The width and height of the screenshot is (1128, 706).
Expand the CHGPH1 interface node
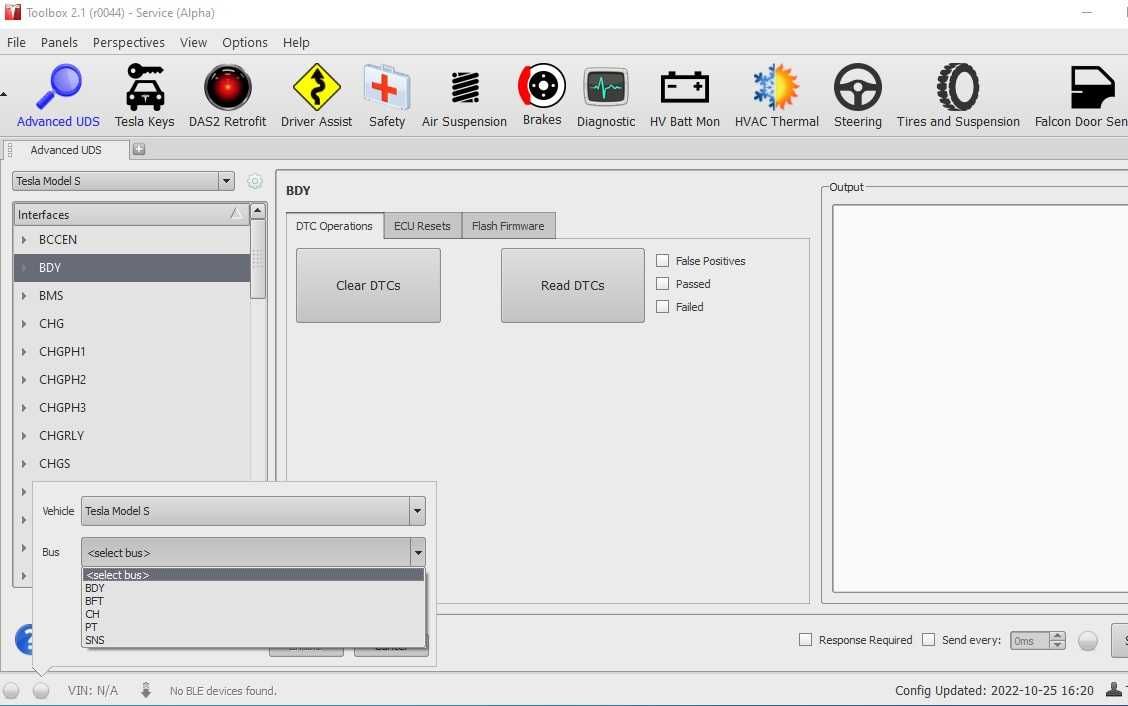coord(24,352)
